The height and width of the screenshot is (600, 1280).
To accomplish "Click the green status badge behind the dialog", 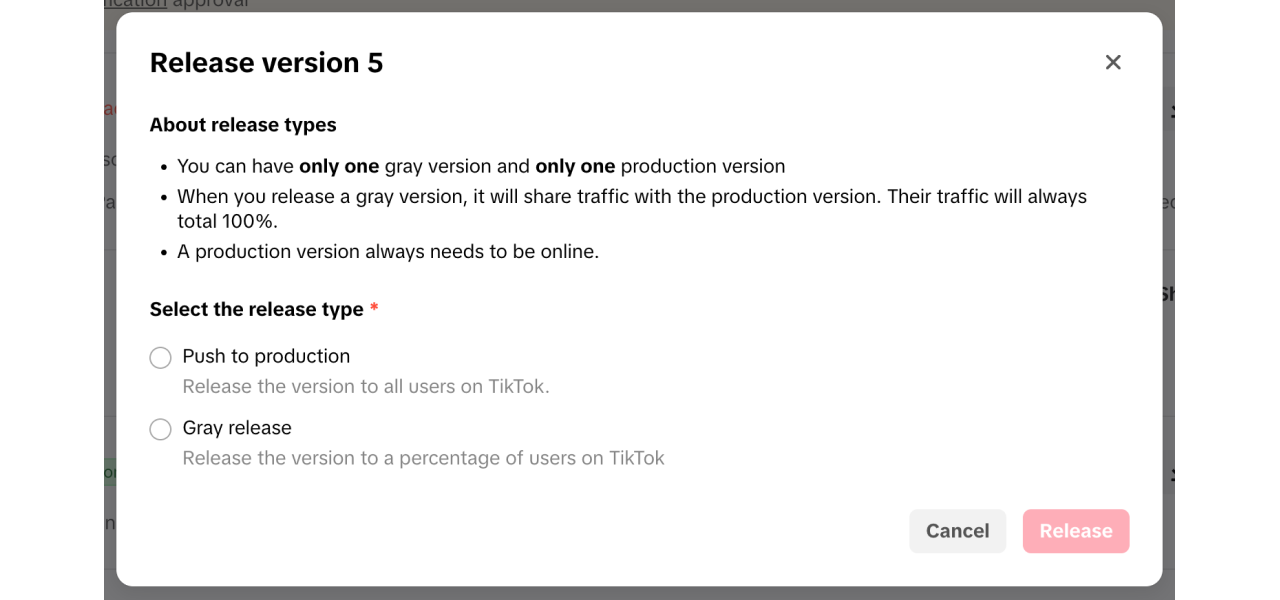I will [x=110, y=472].
